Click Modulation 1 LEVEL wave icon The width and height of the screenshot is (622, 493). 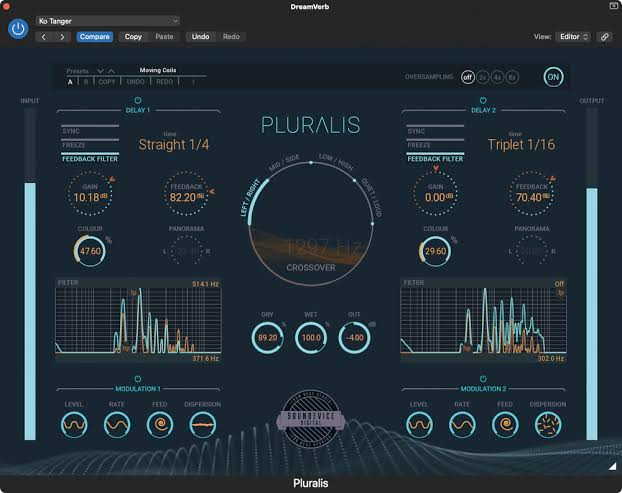coord(74,425)
